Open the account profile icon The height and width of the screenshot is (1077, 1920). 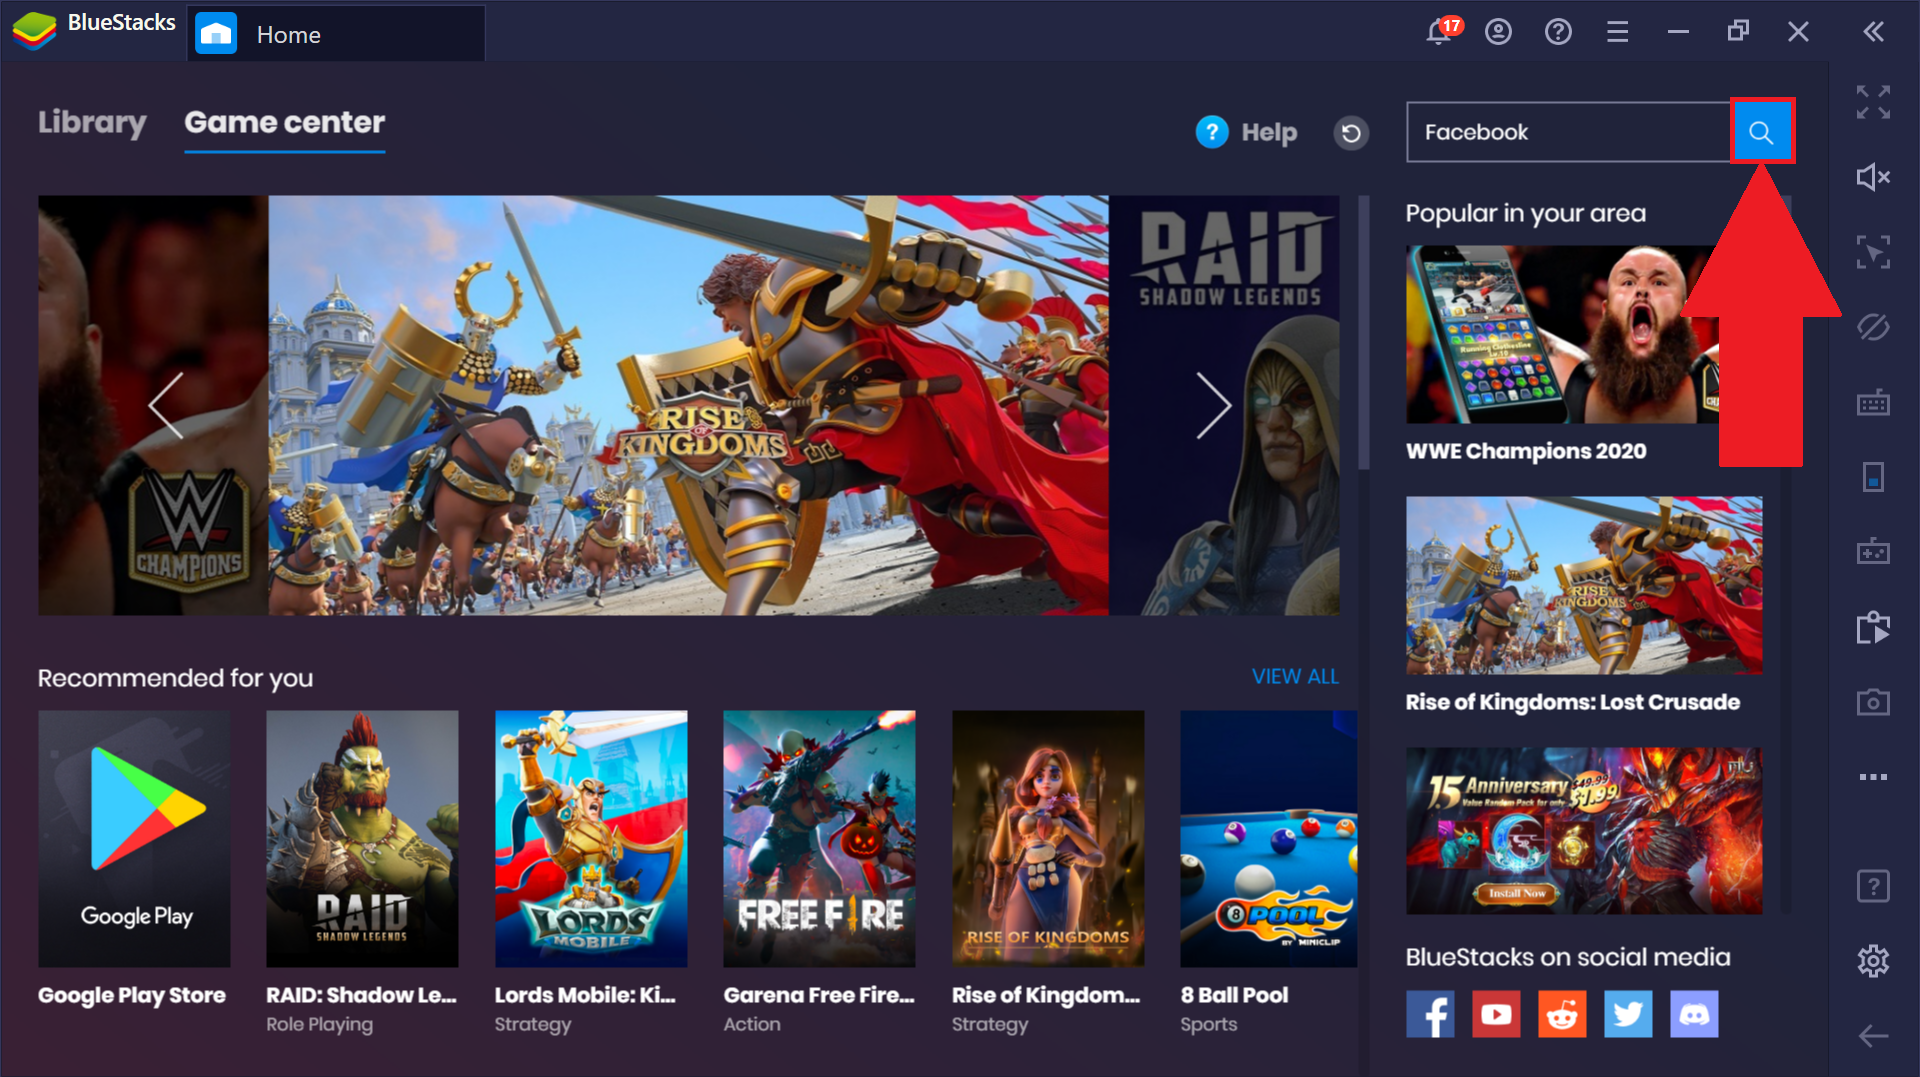click(x=1498, y=32)
